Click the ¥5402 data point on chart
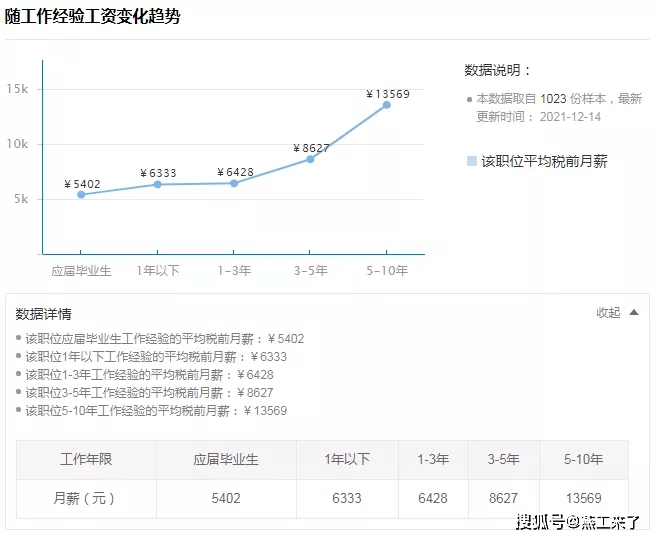The image size is (655, 539). coord(81,194)
